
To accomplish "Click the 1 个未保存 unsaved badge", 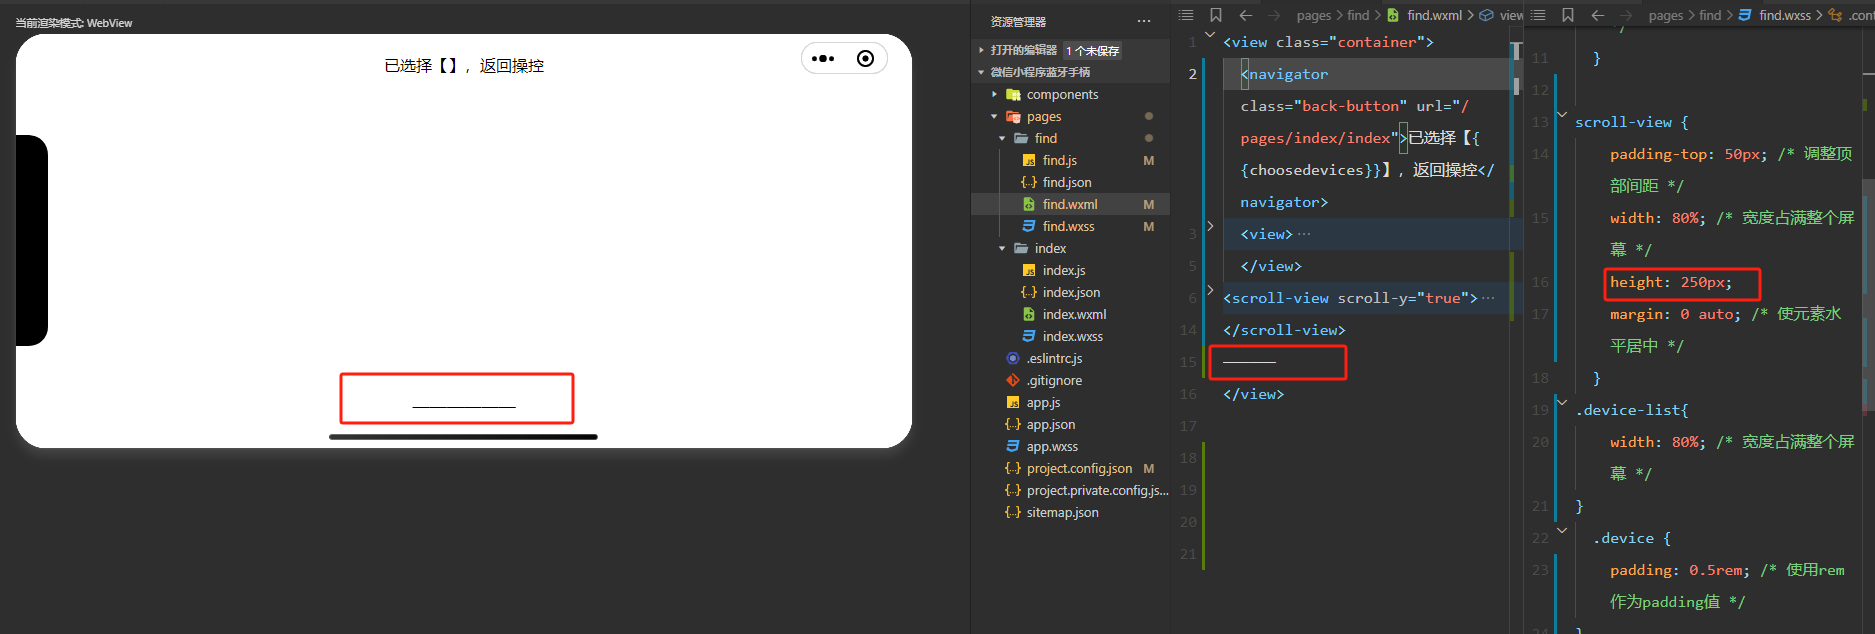I will (1092, 51).
